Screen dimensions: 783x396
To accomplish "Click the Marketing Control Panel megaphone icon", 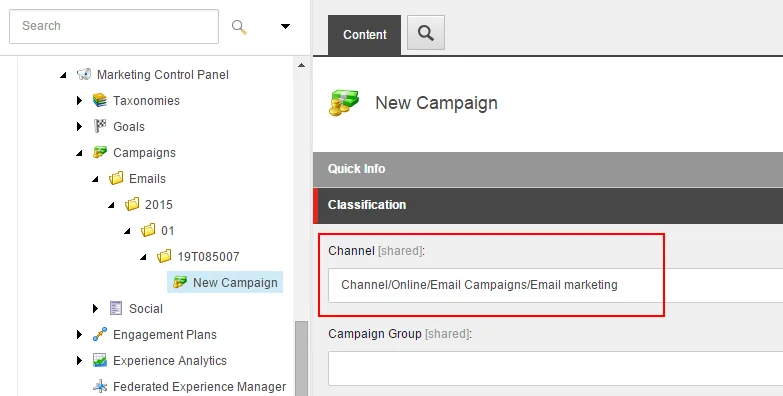I will (x=84, y=74).
